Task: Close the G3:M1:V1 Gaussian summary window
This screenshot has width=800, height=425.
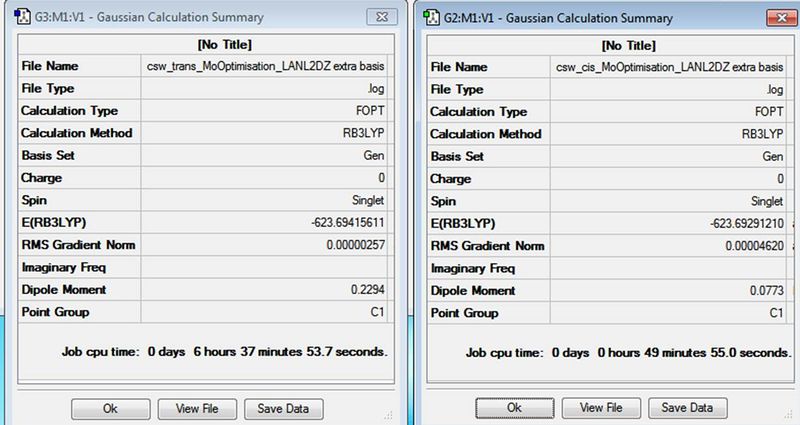Action: coord(382,17)
